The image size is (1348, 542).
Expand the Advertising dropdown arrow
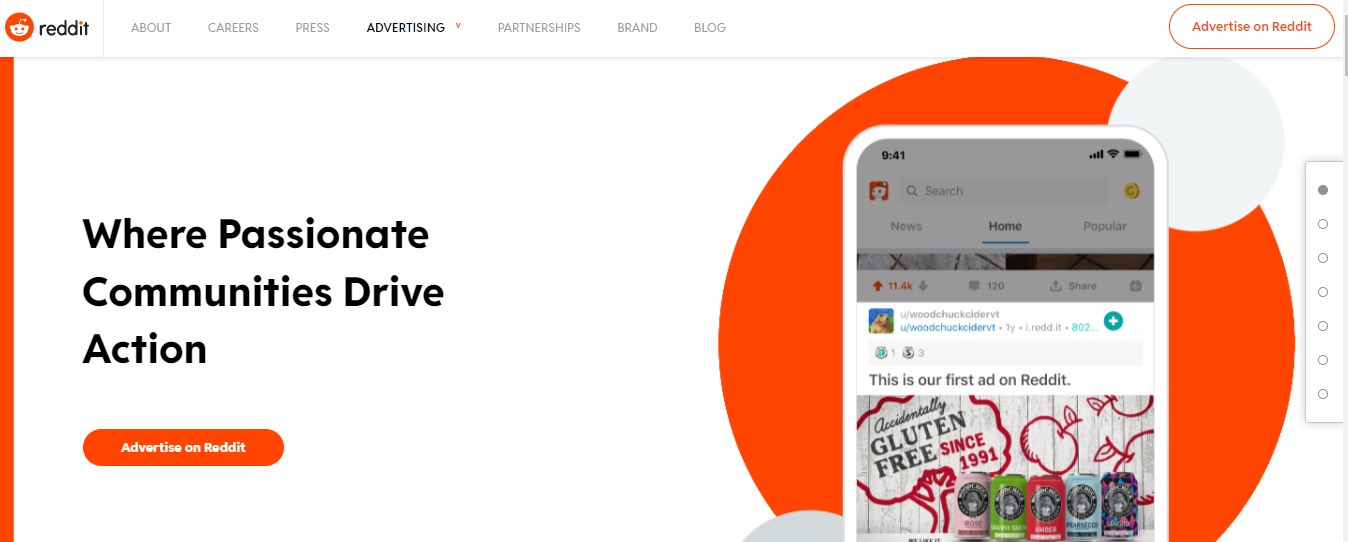pyautogui.click(x=458, y=26)
